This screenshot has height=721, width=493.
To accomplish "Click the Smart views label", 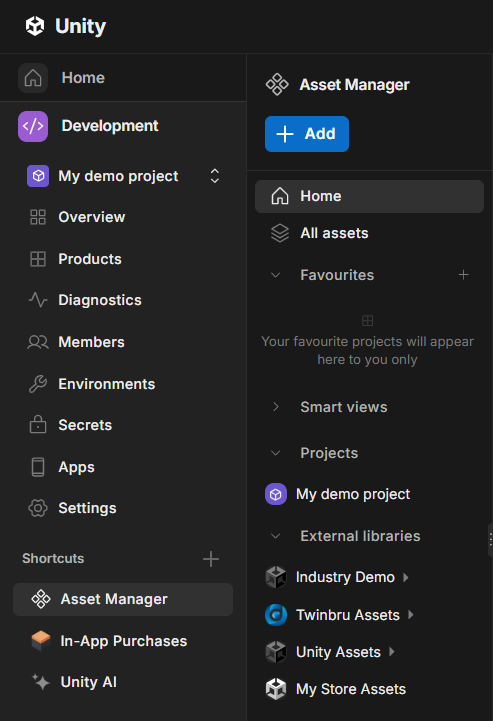I will [344, 407].
